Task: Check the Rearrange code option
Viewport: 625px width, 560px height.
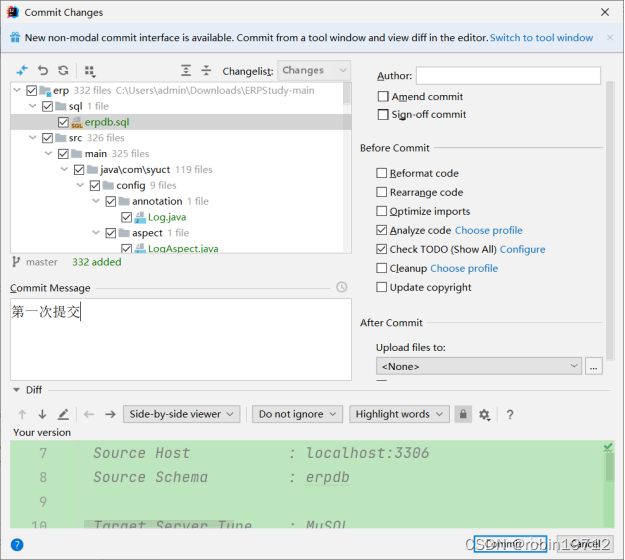Action: (x=381, y=192)
